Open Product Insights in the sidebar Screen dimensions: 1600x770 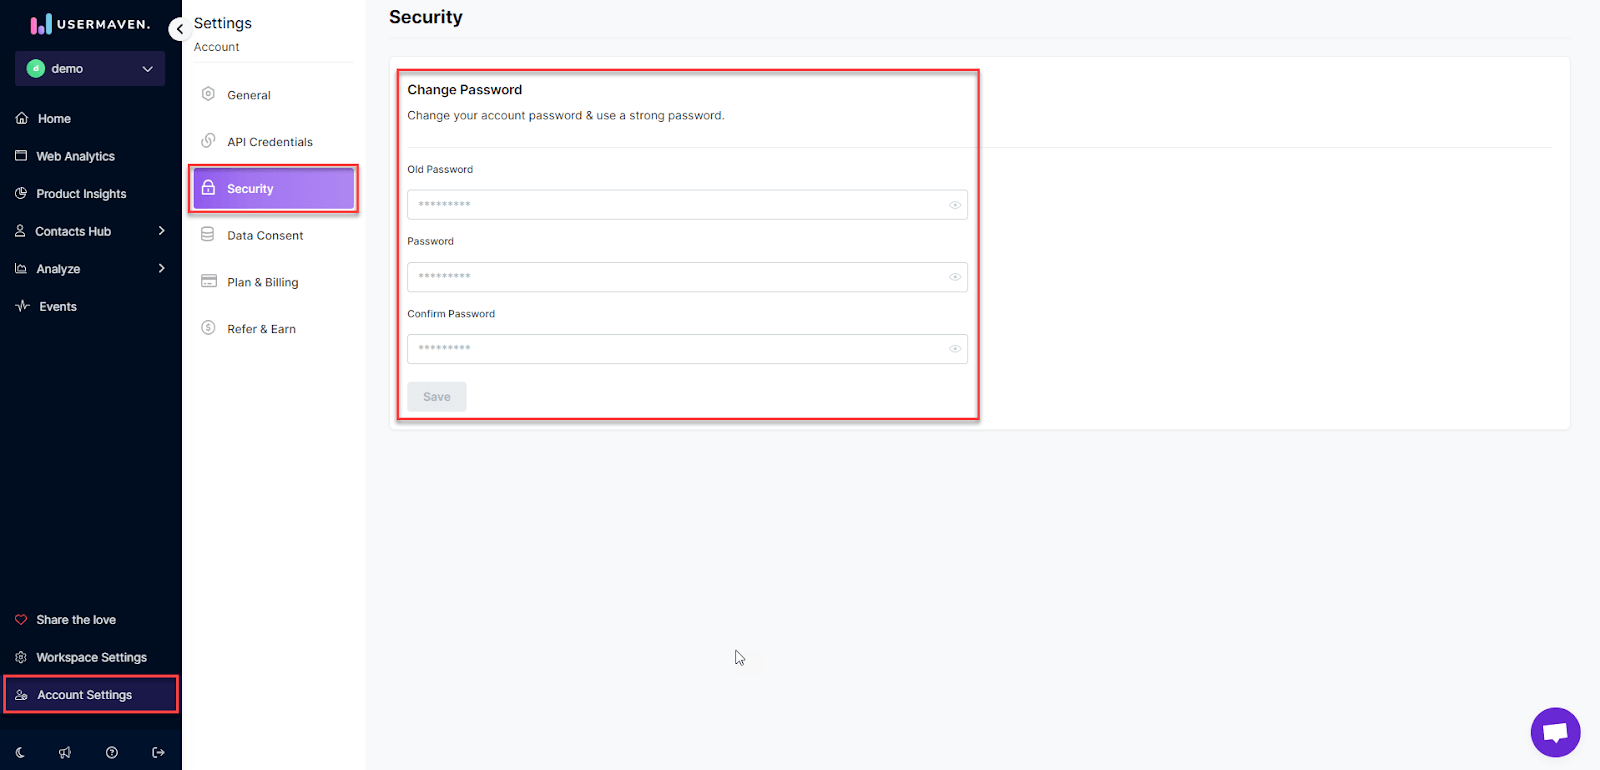[81, 193]
